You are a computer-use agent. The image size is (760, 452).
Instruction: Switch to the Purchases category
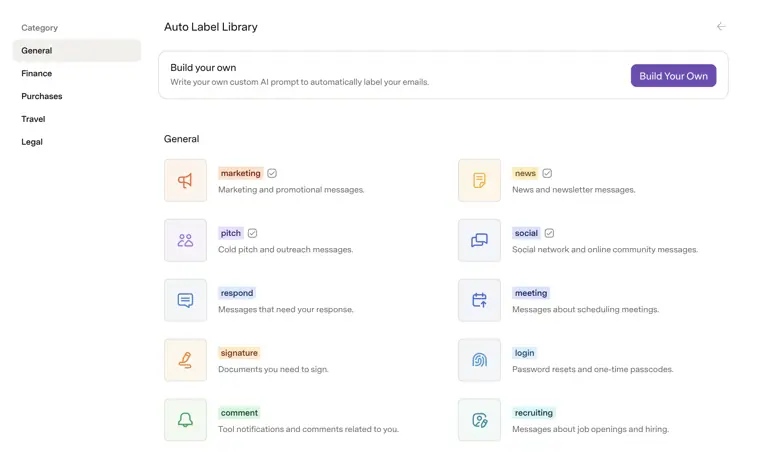(42, 96)
